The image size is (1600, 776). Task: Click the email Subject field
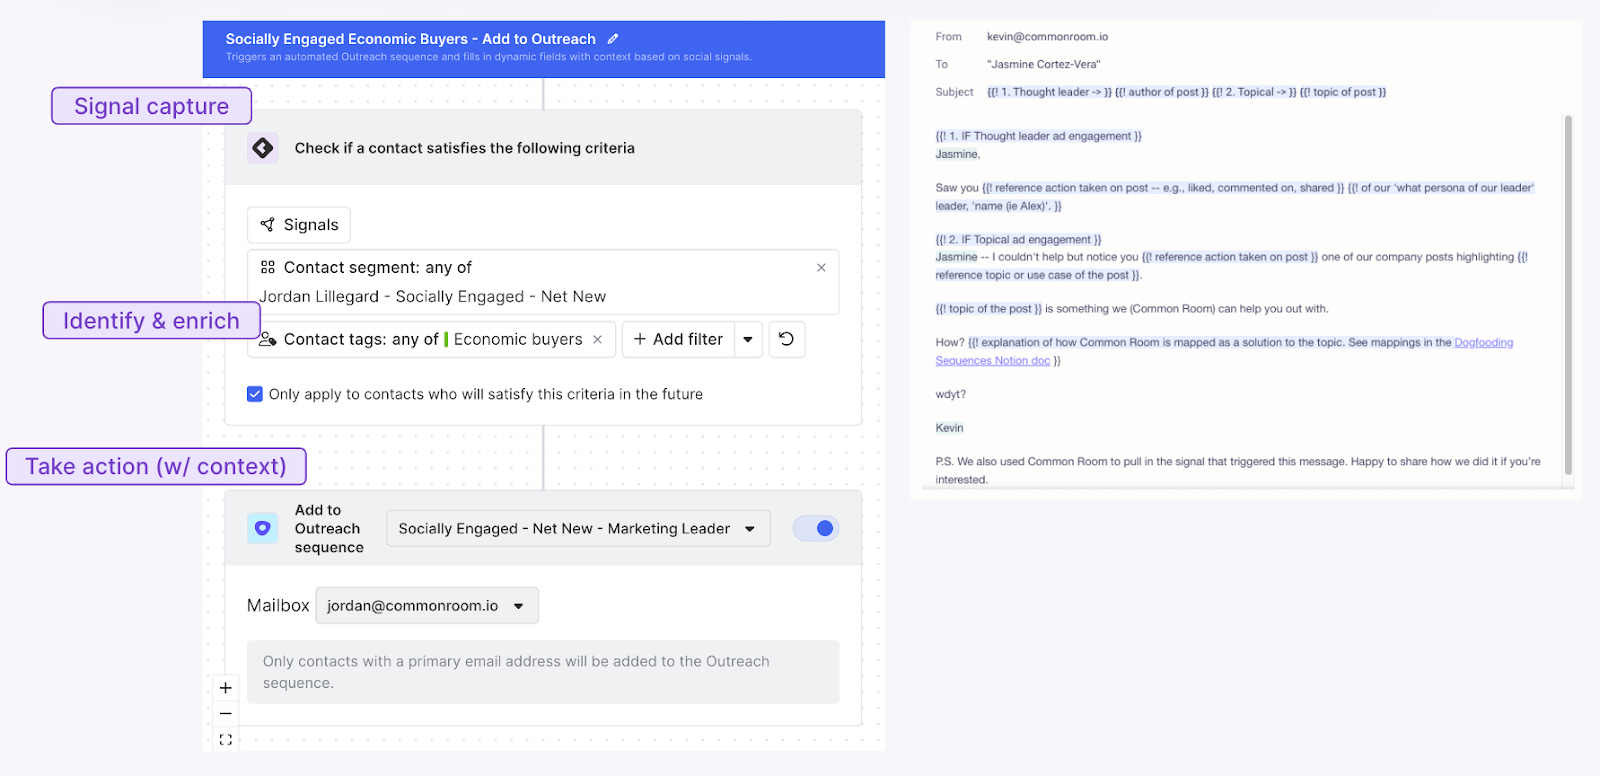point(1186,92)
